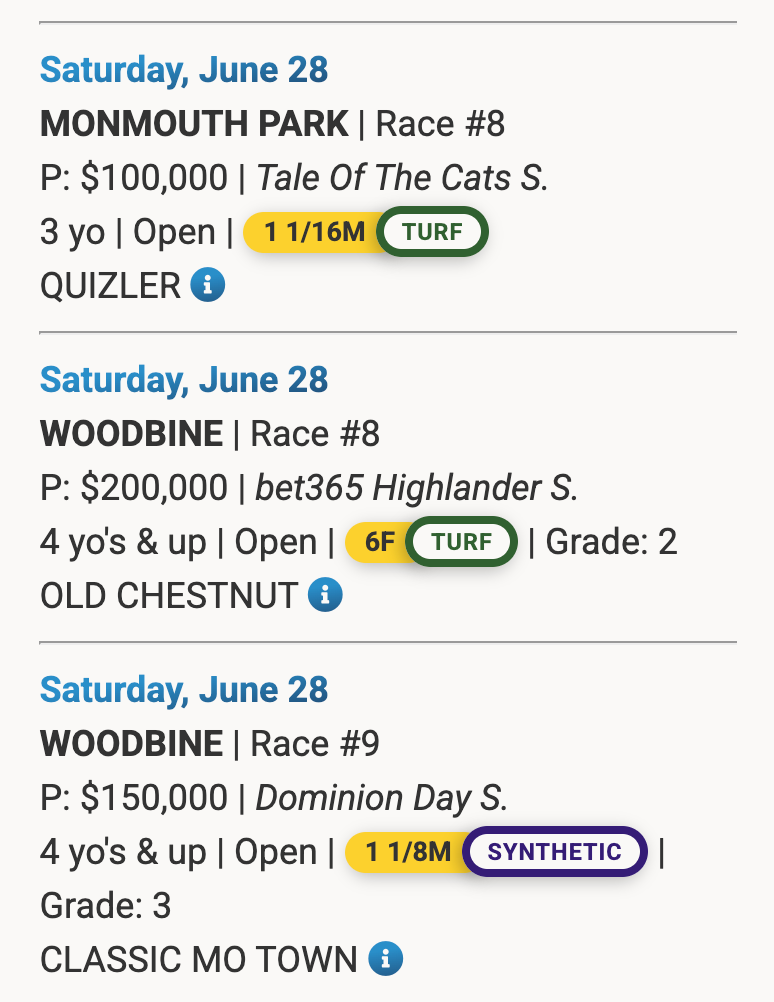Click WOODBINE track name for Race #8

(132, 433)
